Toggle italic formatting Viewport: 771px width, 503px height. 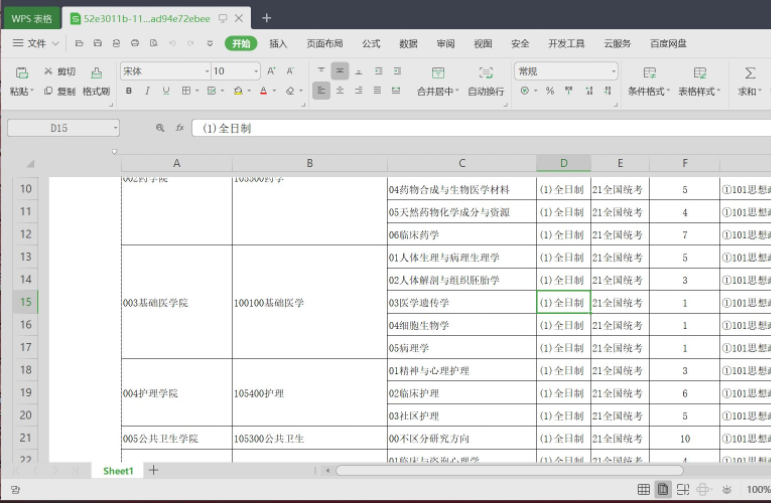tap(147, 91)
